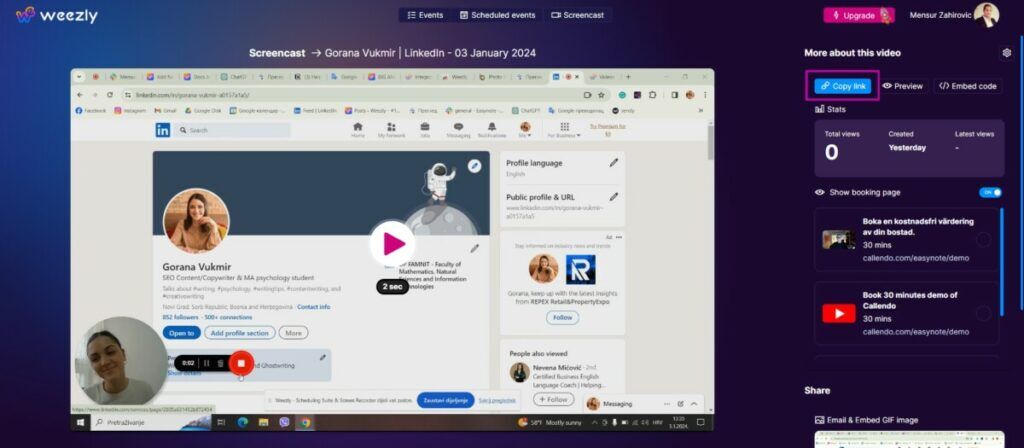
Task: Click the pink Upgrade button
Action: pos(858,15)
